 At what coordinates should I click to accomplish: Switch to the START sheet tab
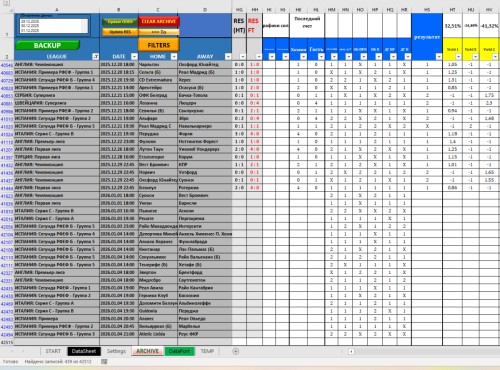point(53,351)
